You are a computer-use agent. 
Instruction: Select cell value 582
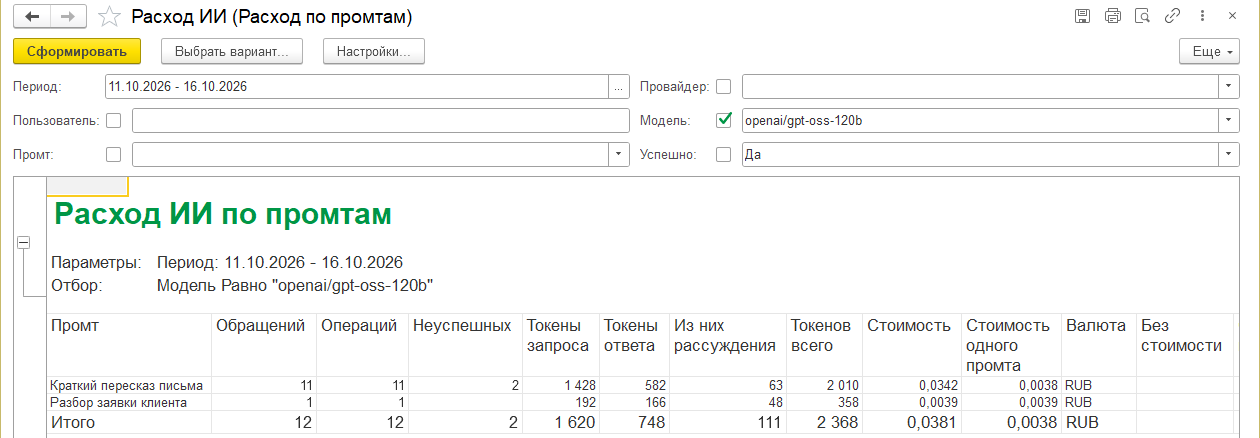tap(636, 385)
